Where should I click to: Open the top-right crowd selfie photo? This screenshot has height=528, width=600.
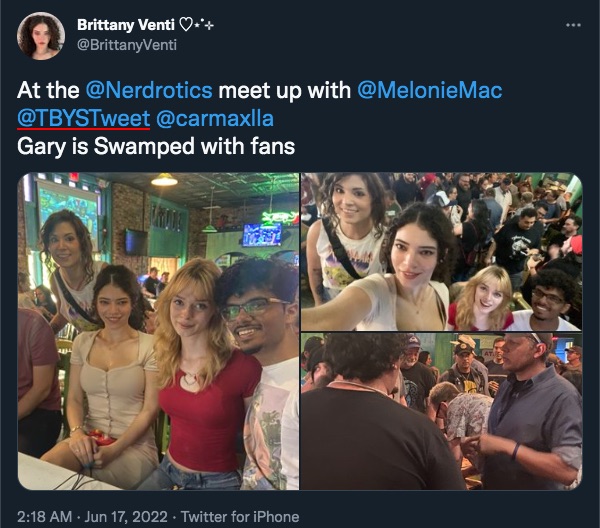click(x=442, y=252)
